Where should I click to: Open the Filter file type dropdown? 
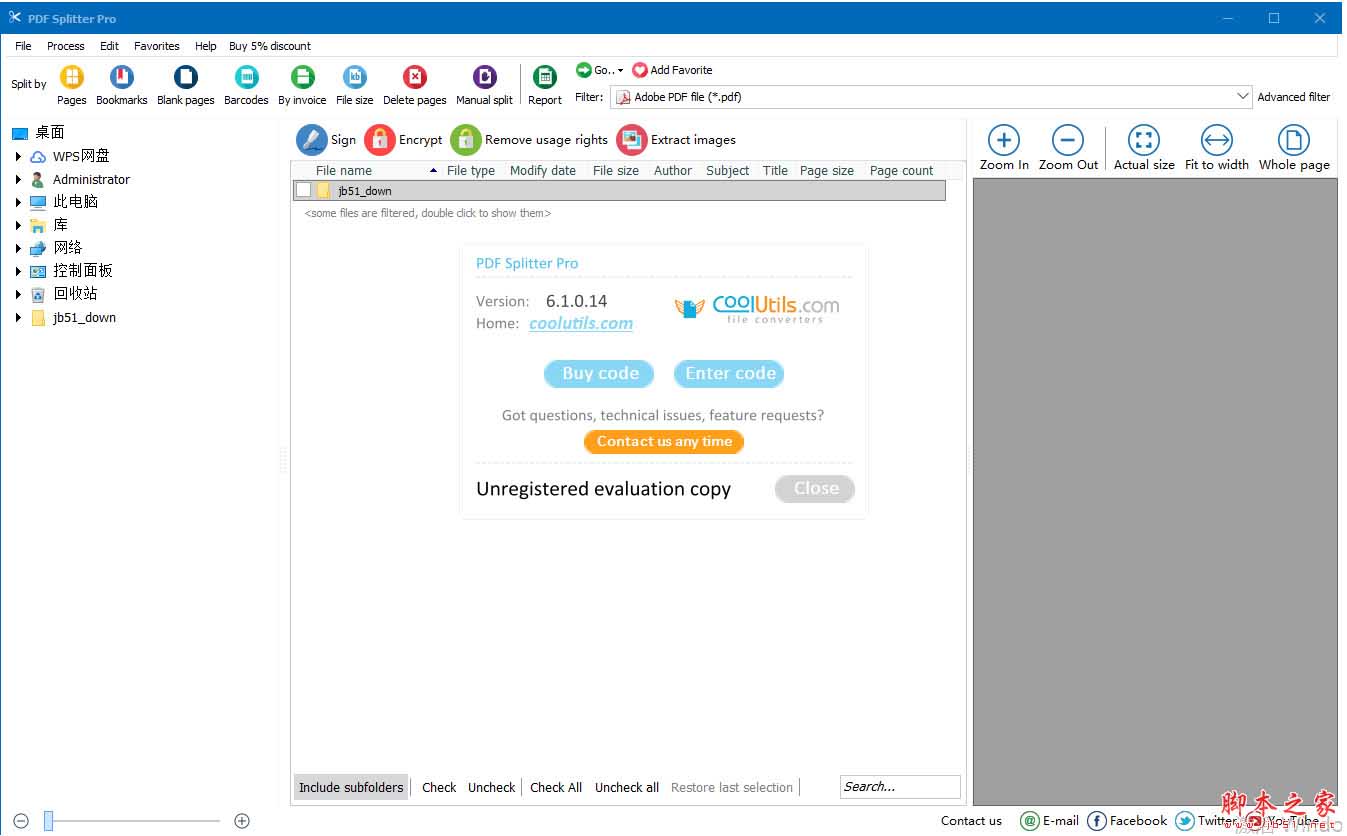coord(1243,97)
